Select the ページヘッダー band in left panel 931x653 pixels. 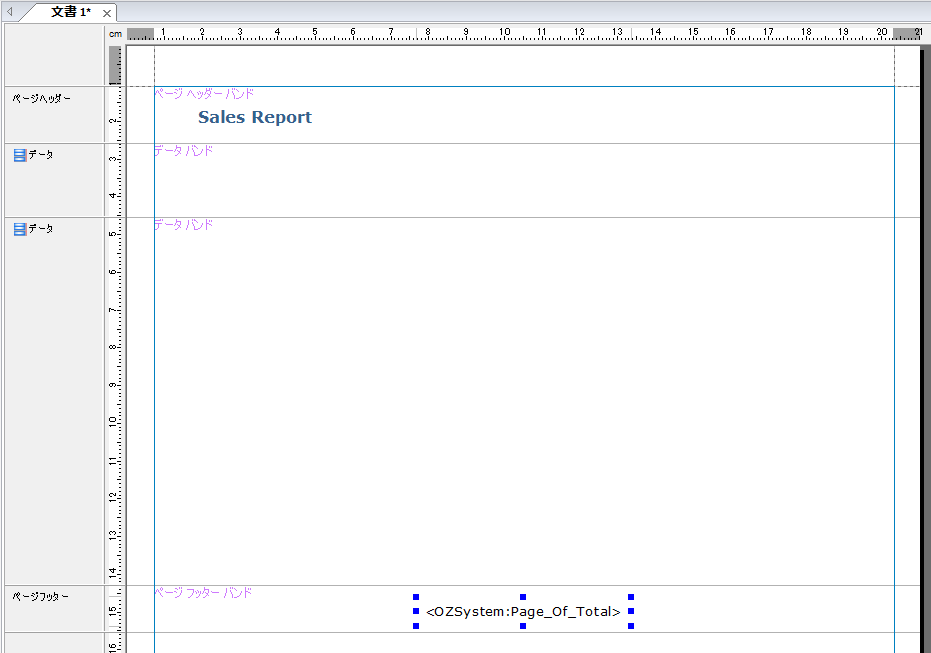[41, 99]
